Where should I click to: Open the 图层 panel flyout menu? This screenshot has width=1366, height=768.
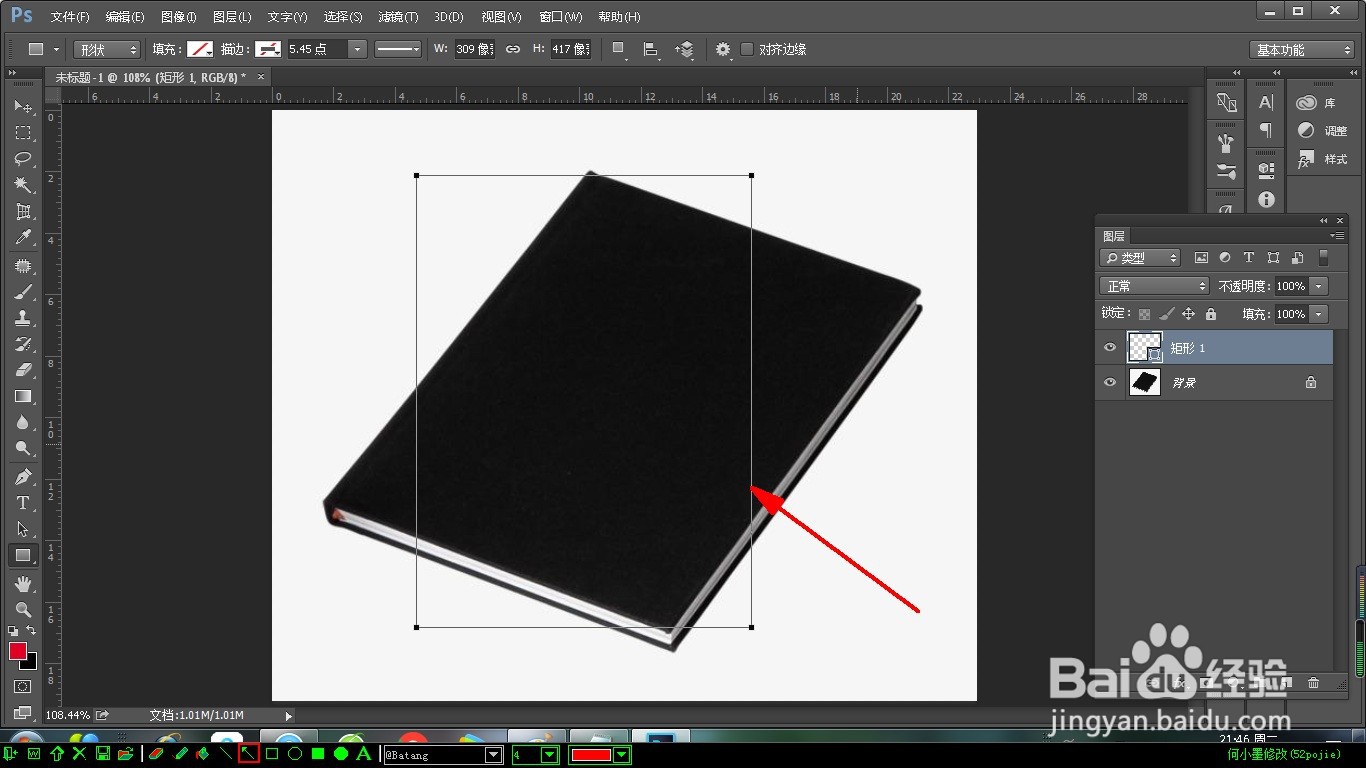[x=1337, y=236]
